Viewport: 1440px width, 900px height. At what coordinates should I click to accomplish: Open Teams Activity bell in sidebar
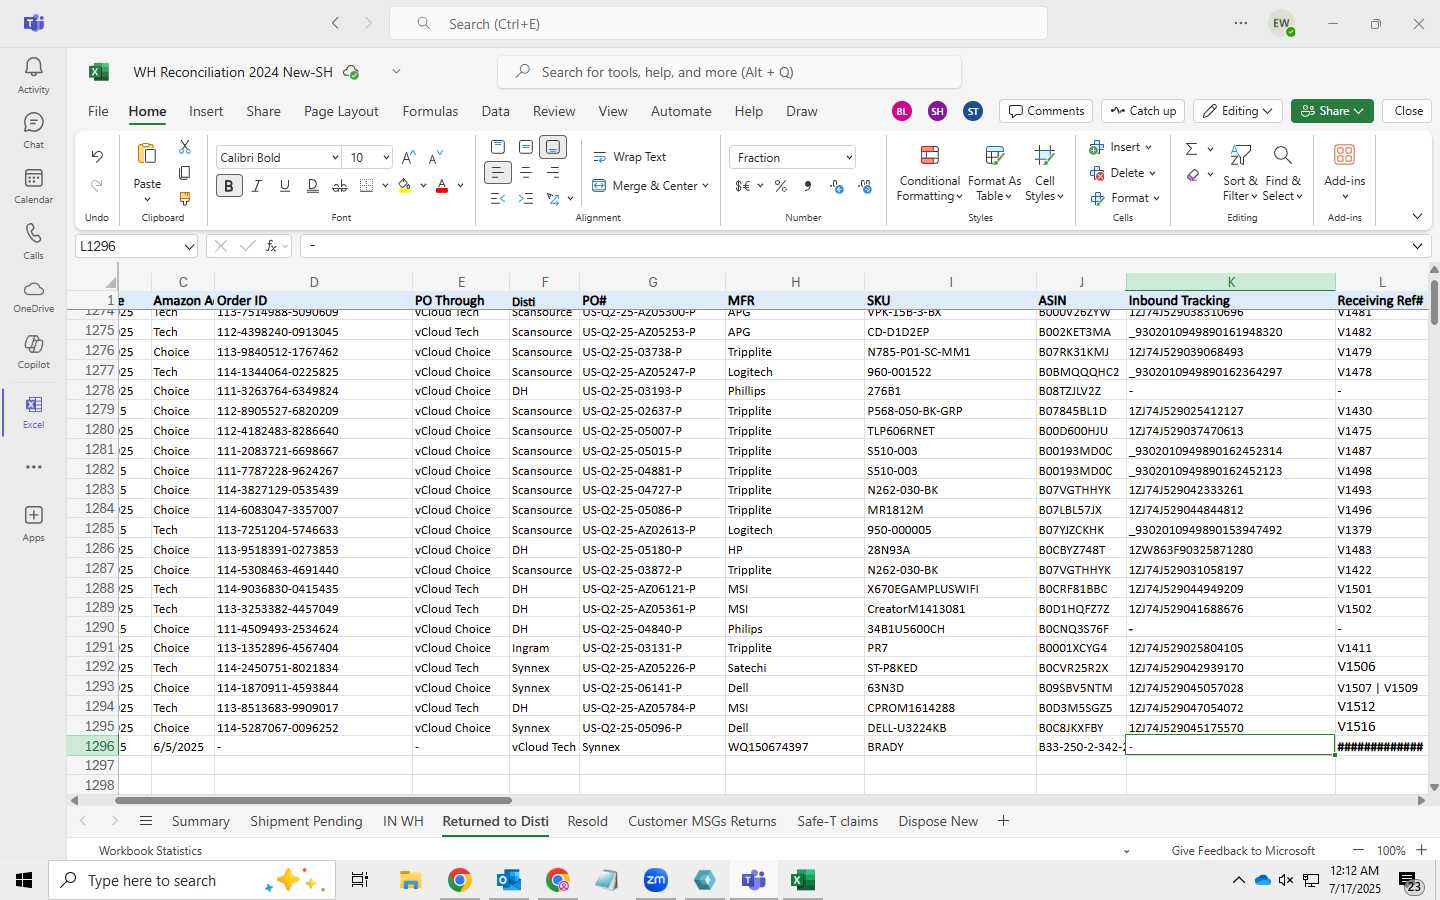pyautogui.click(x=33, y=75)
